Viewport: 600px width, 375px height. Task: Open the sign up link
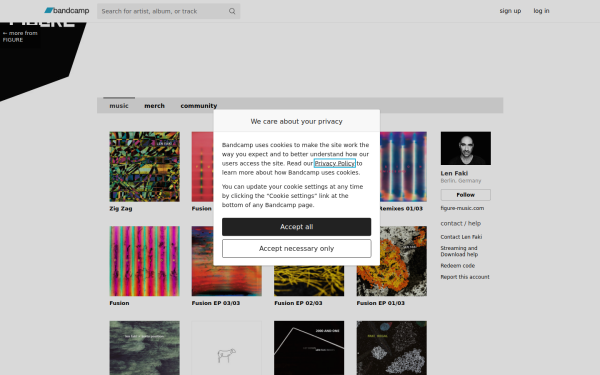[x=510, y=11]
